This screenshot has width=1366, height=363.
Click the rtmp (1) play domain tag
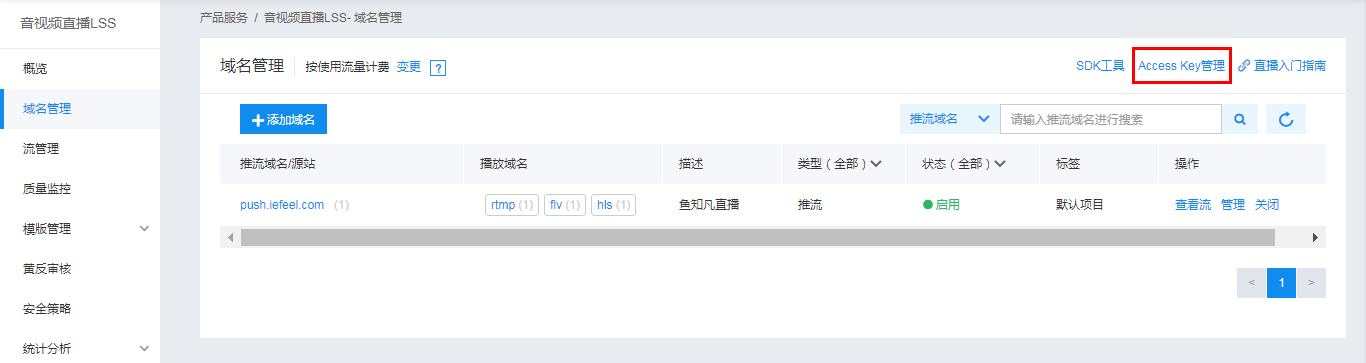512,205
